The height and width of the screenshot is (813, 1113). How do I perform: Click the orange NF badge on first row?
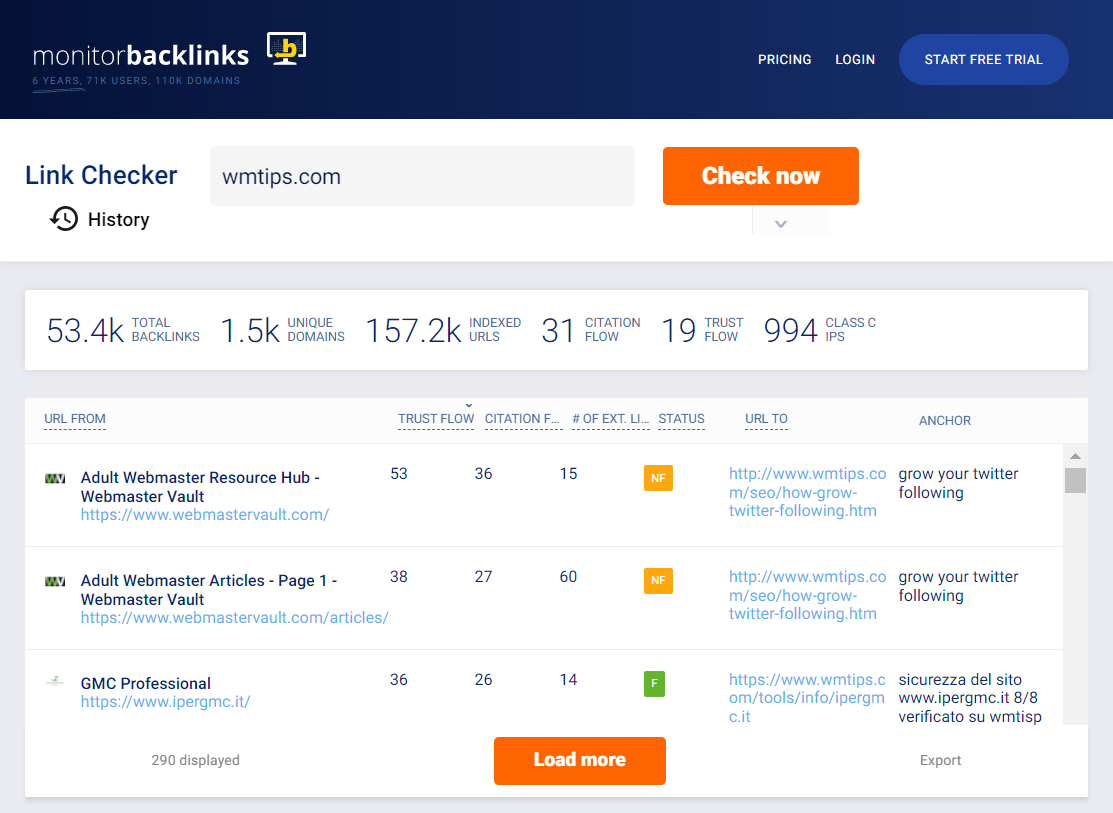point(658,478)
